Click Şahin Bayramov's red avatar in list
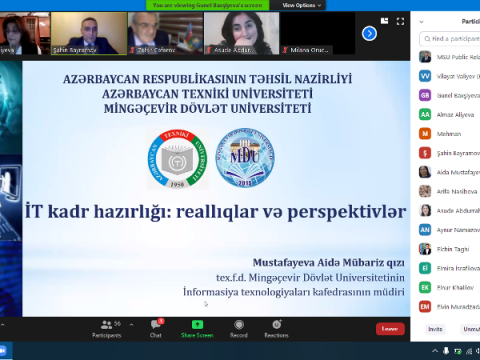Screen dimensions: 480x360 point(425,153)
